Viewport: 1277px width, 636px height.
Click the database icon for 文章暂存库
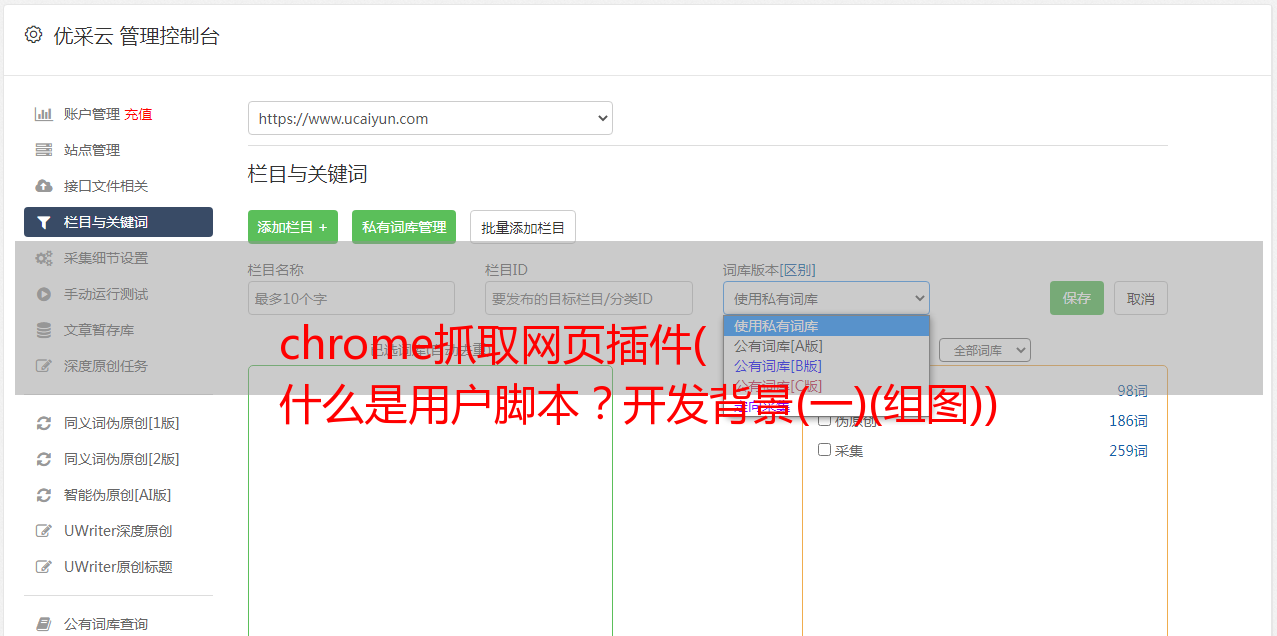click(44, 330)
